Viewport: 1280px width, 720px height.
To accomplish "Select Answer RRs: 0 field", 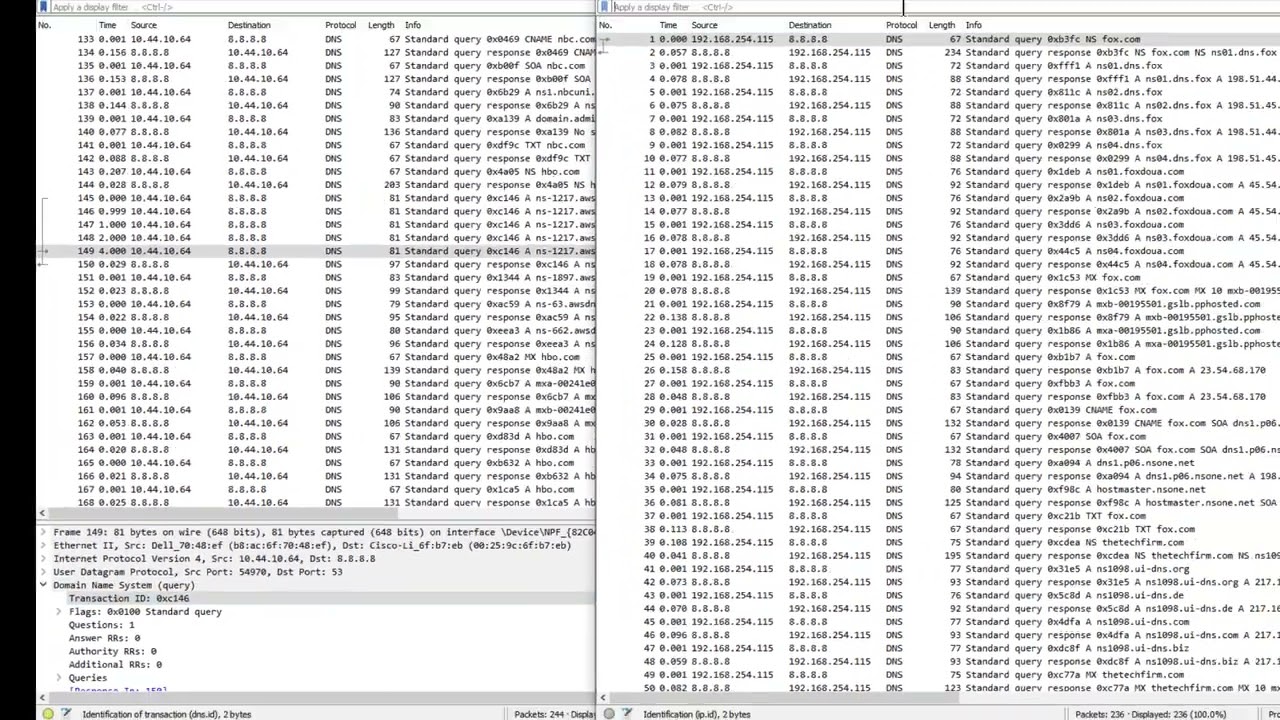I will (x=104, y=638).
